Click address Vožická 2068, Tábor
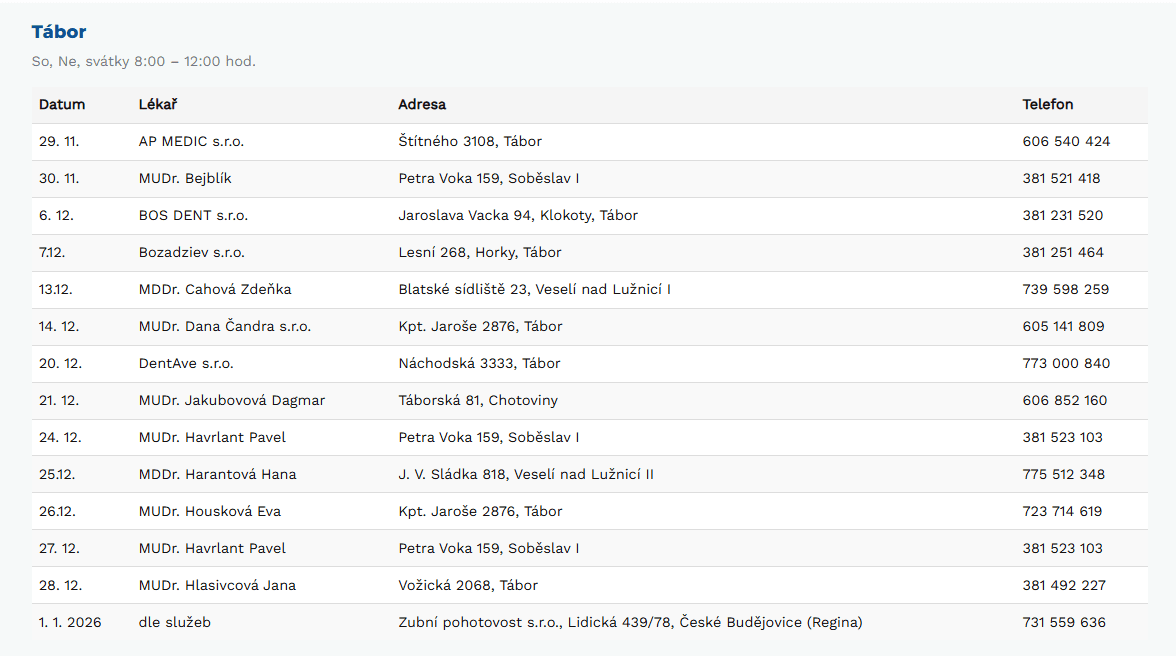The height and width of the screenshot is (656, 1176). click(468, 585)
